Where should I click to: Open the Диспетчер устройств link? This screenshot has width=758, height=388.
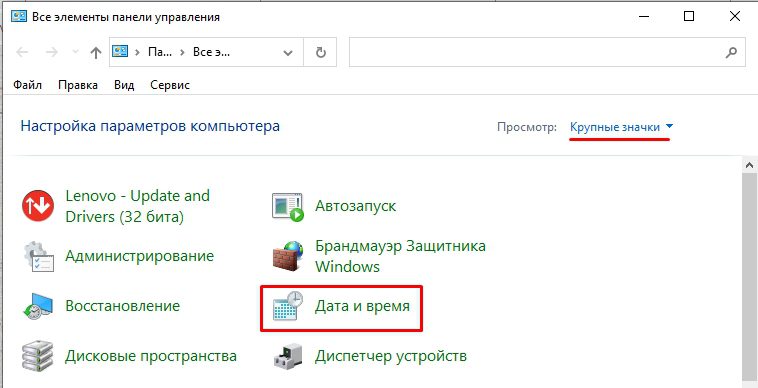coord(391,357)
